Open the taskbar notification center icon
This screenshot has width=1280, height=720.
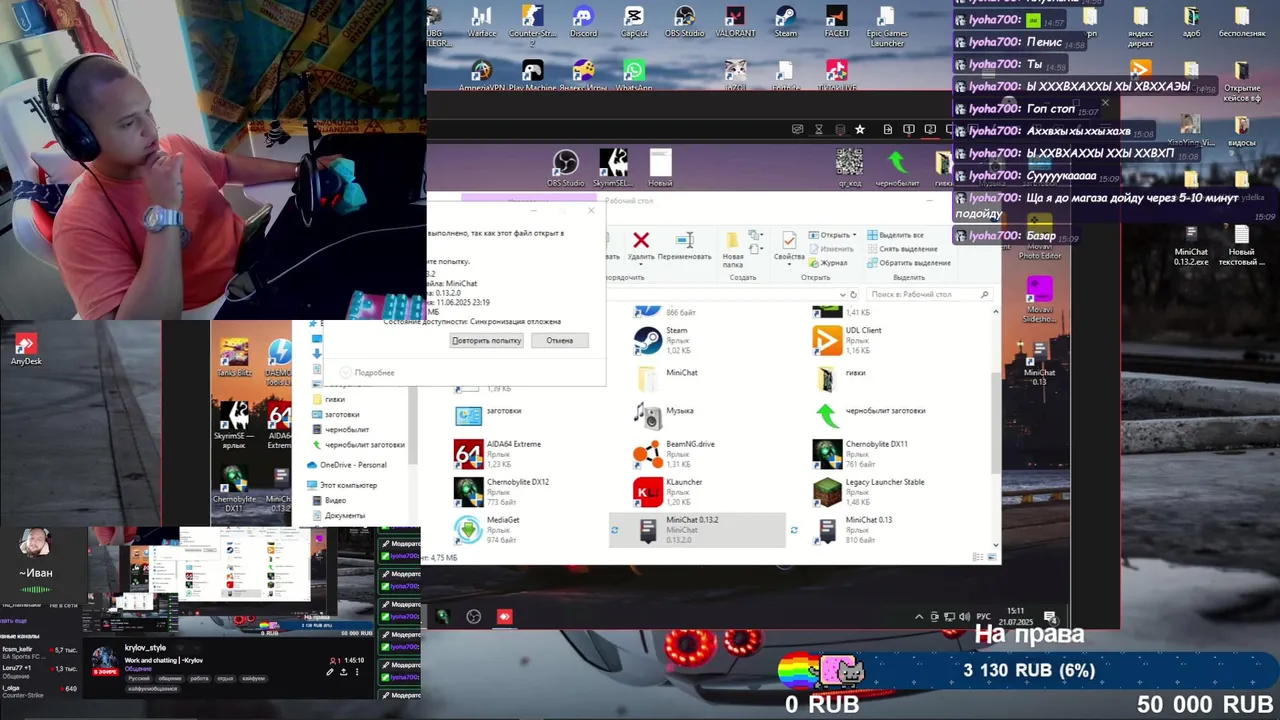pyautogui.click(x=1050, y=617)
